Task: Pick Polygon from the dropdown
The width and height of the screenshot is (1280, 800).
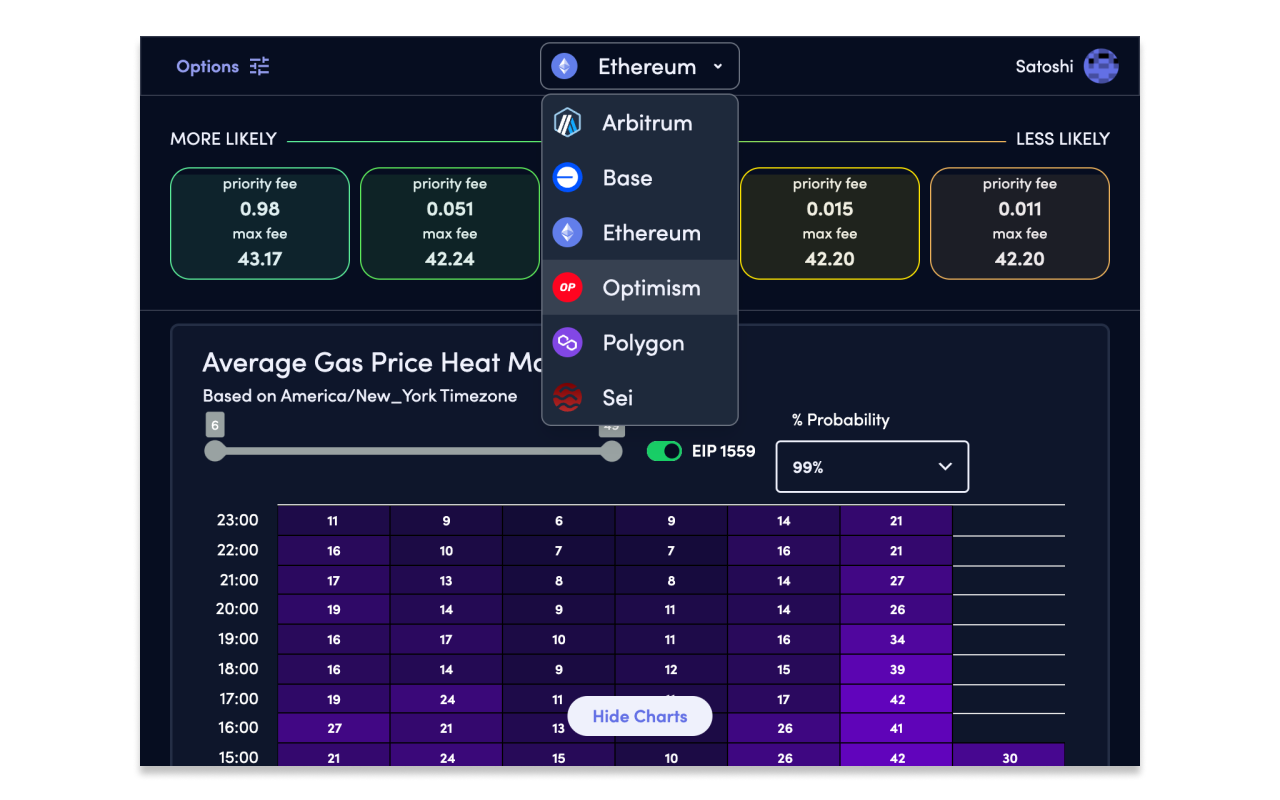Action: tap(640, 343)
